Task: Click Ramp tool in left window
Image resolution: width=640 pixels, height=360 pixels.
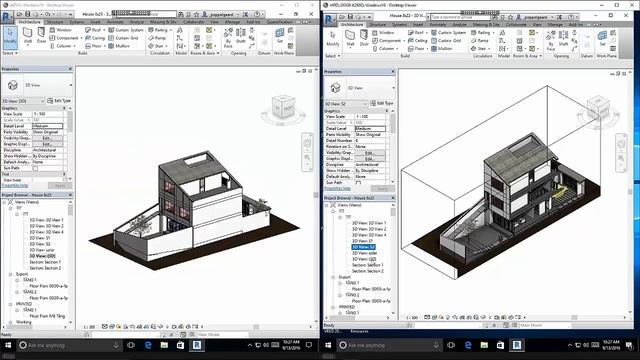Action: pos(157,38)
